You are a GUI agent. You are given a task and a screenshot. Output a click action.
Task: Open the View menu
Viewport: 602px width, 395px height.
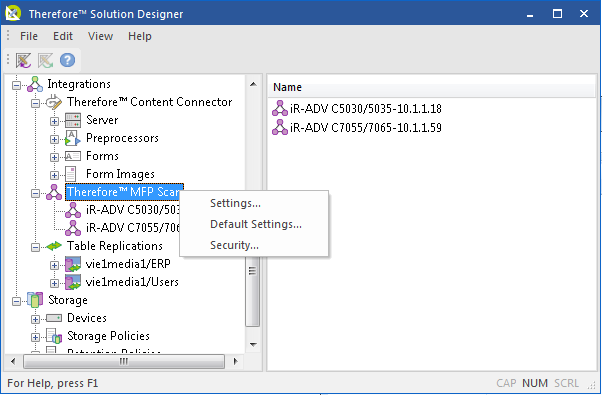100,36
